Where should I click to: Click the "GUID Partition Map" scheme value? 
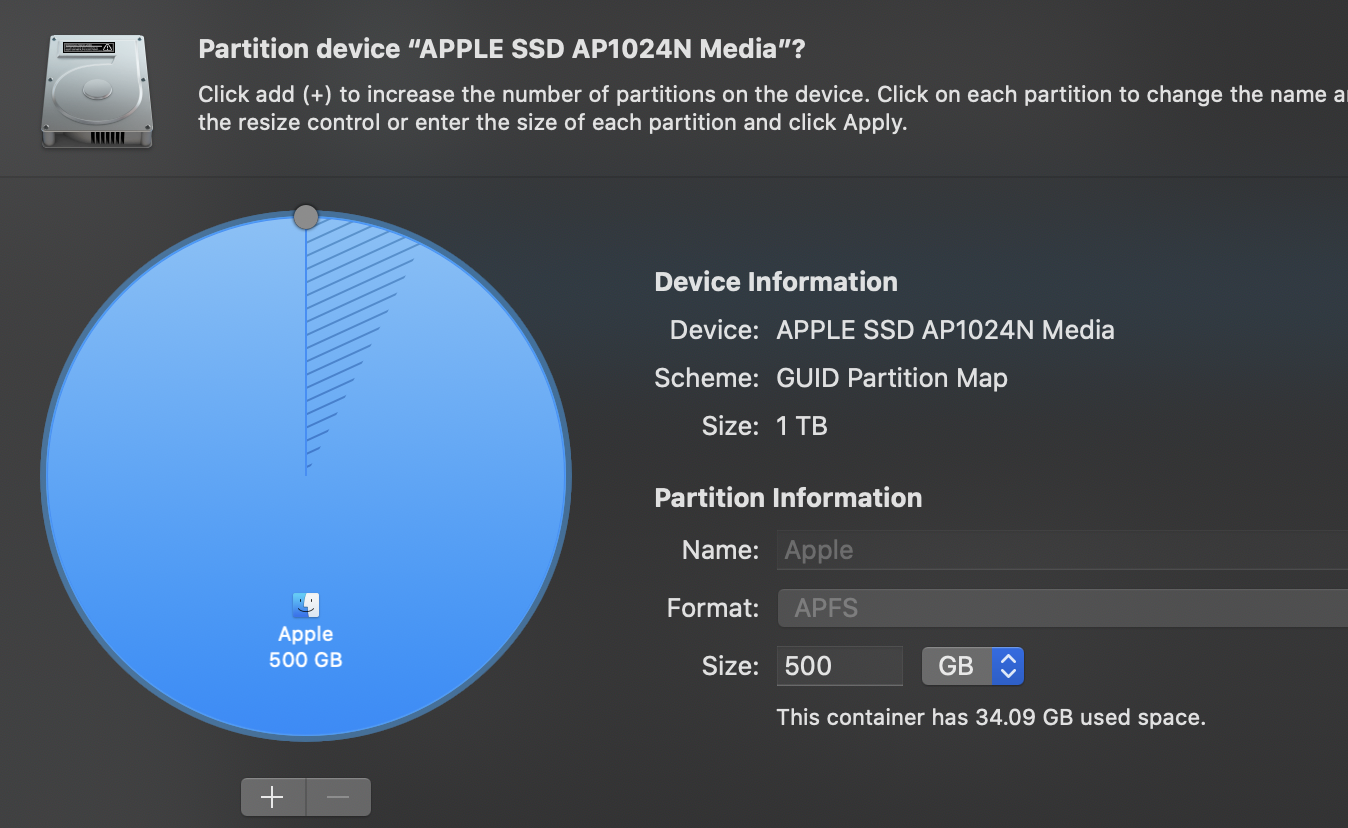892,378
